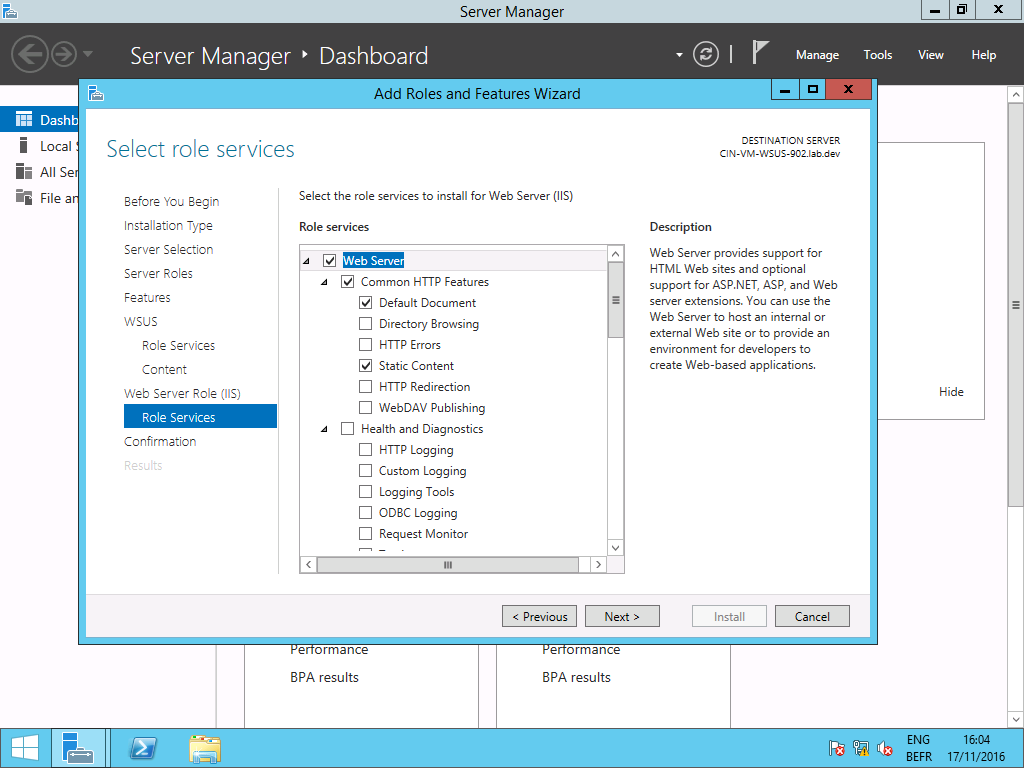The width and height of the screenshot is (1024, 768).
Task: Check the Health and Diagnostics checkbox
Action: [x=347, y=428]
